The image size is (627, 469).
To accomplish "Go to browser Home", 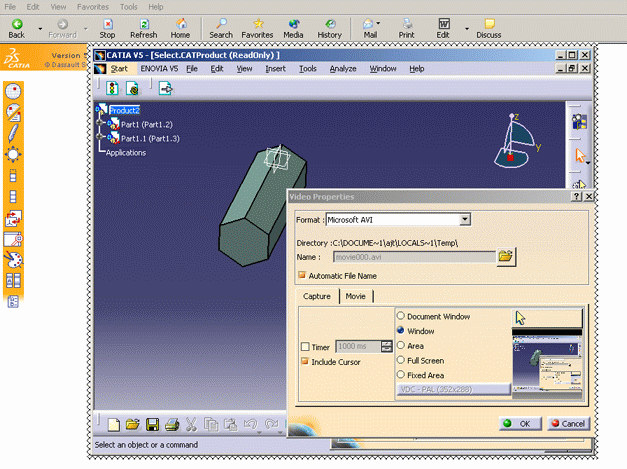I will [x=180, y=29].
